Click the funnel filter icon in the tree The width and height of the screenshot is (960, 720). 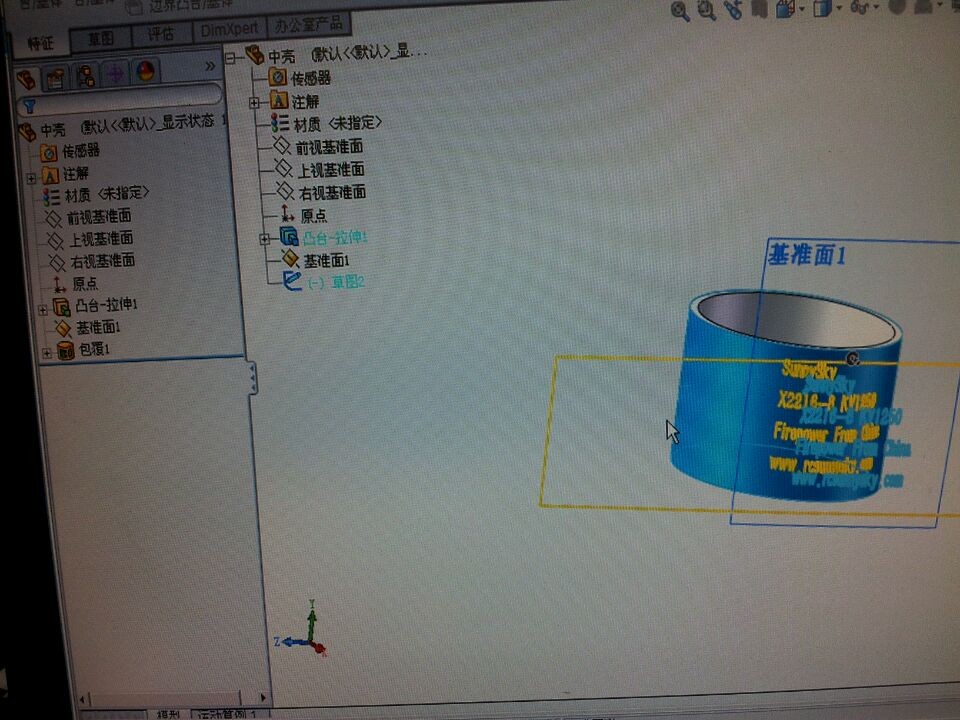click(x=29, y=107)
